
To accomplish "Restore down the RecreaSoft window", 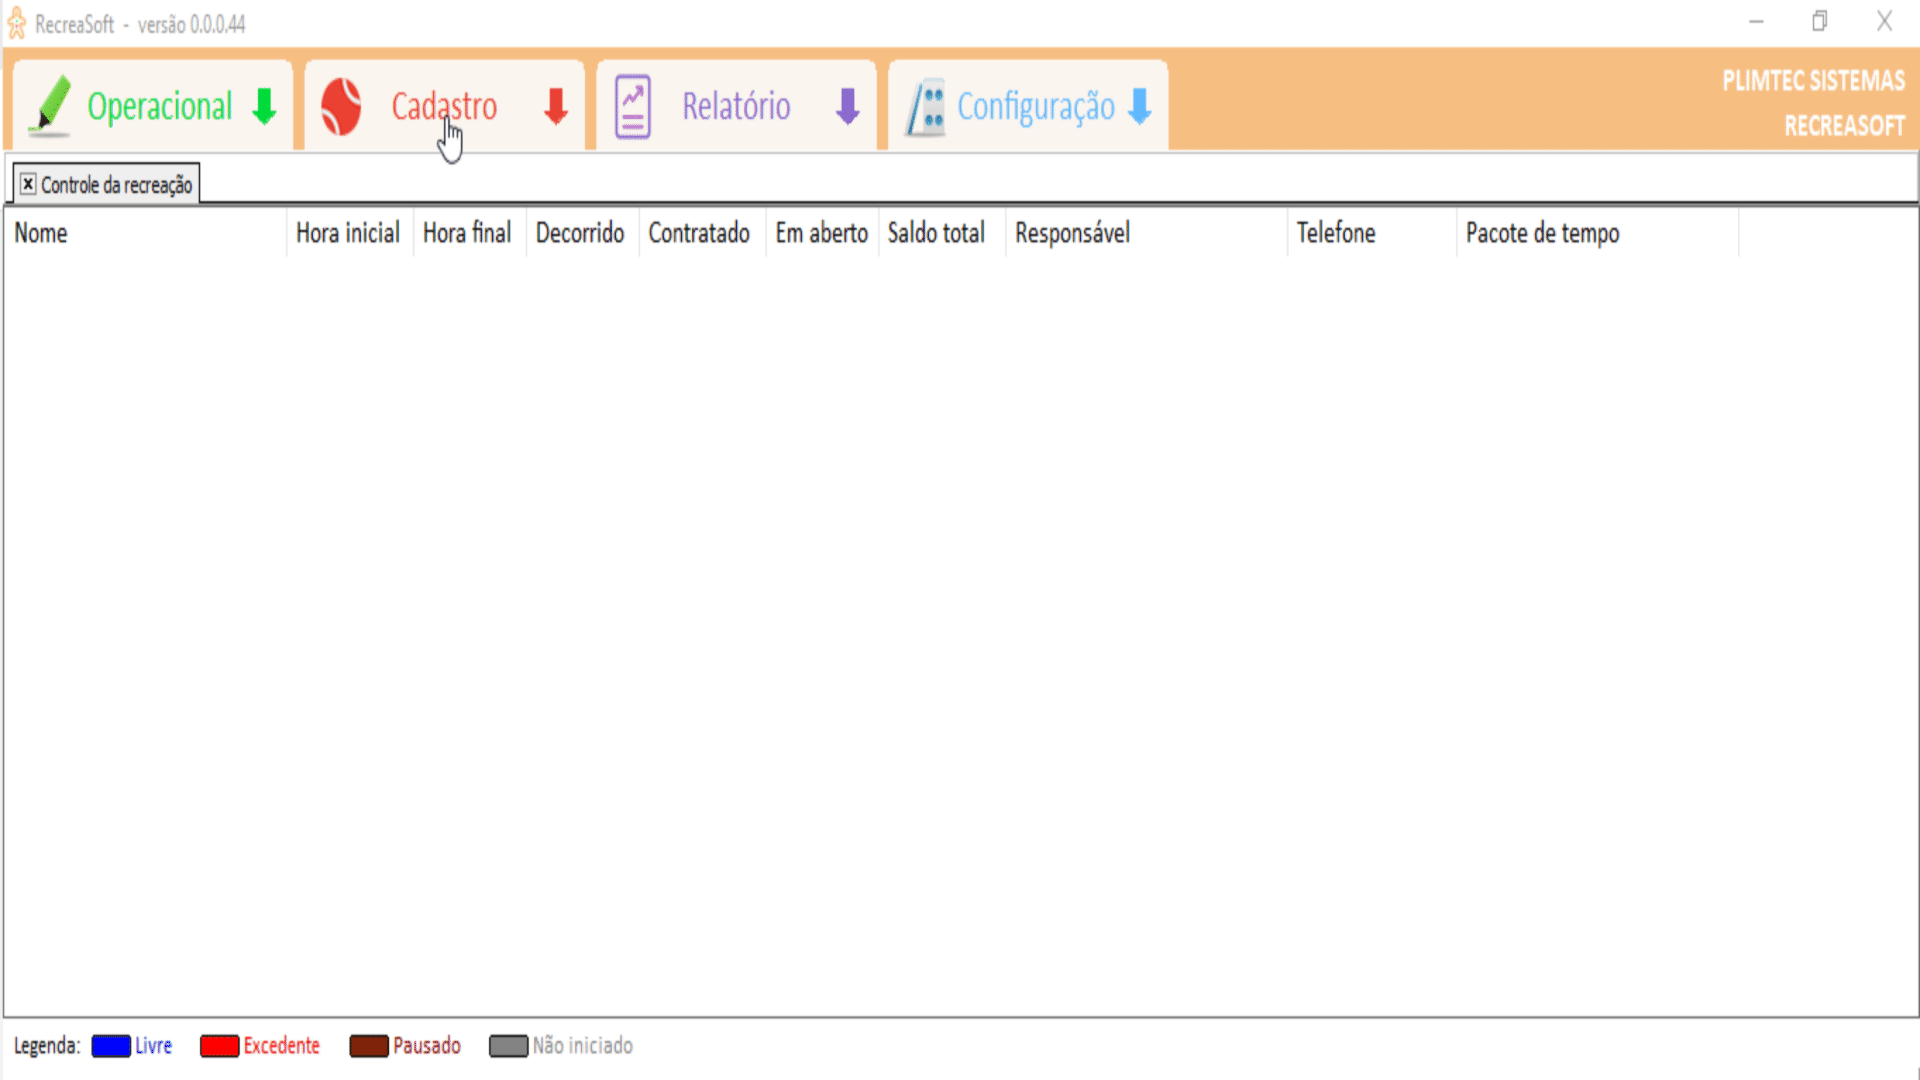I will (x=1820, y=21).
